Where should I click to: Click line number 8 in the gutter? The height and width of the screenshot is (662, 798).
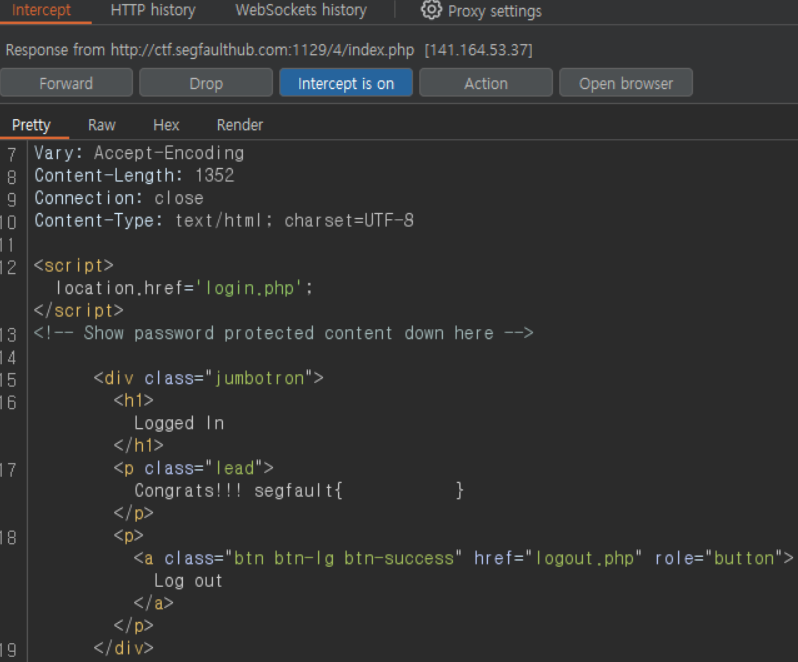click(x=12, y=177)
